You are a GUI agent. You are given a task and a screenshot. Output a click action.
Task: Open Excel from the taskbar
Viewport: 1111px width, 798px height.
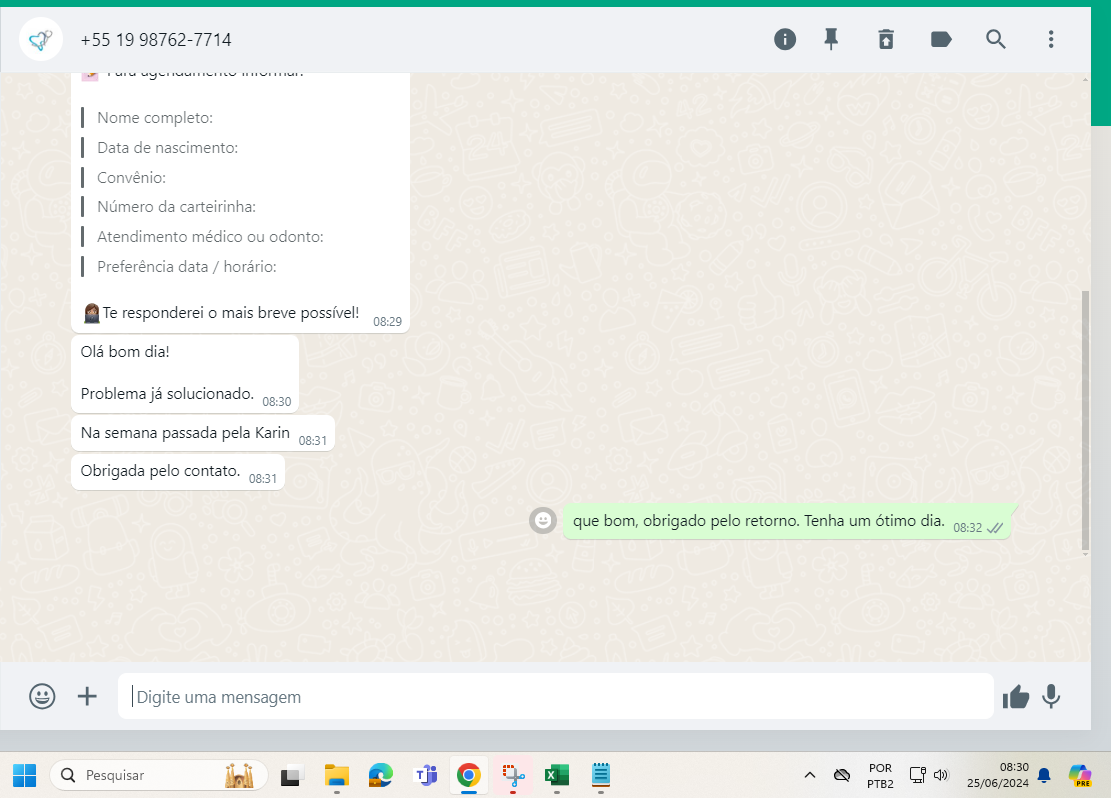tap(556, 775)
